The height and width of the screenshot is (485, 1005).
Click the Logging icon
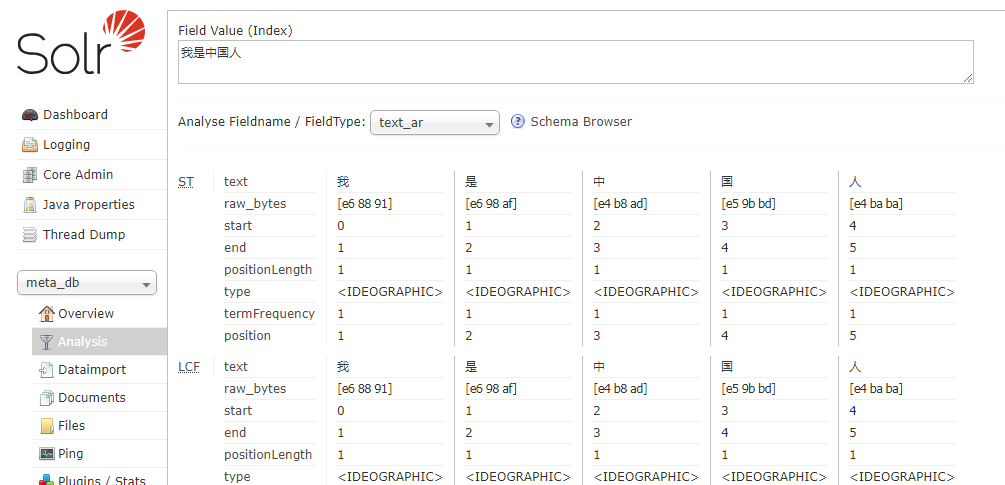pos(29,145)
